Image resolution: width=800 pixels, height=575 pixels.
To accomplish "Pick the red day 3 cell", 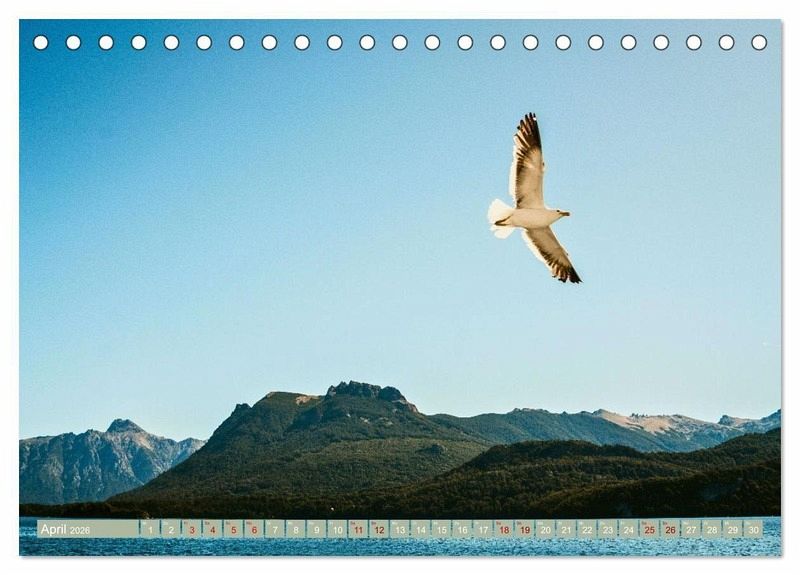I will 192,529.
